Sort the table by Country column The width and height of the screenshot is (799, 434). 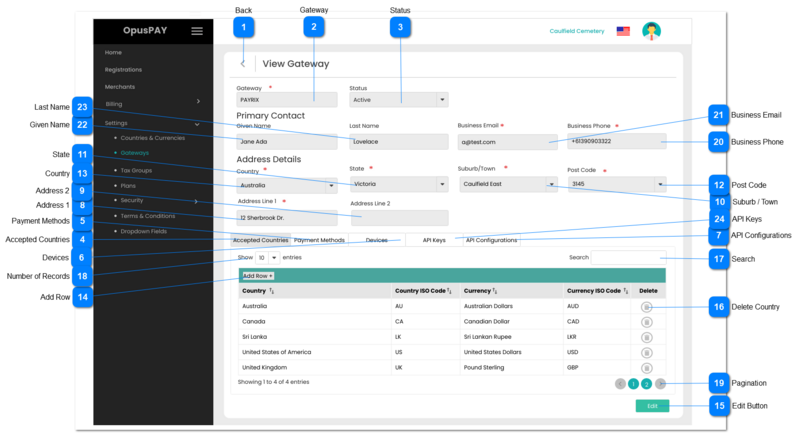coord(273,291)
